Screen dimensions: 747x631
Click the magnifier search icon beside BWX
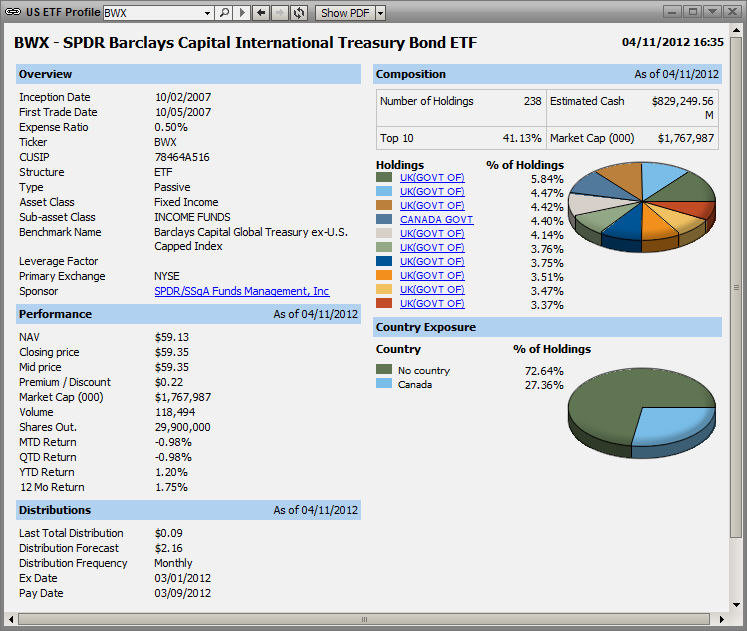coord(223,12)
